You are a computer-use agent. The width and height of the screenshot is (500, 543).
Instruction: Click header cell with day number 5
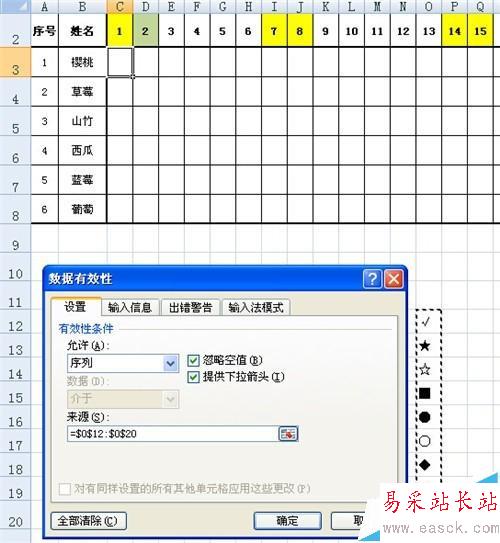coord(223,31)
